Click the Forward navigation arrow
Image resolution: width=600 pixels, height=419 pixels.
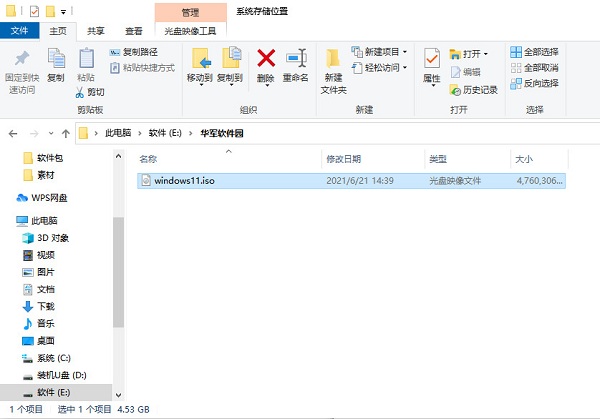point(34,134)
